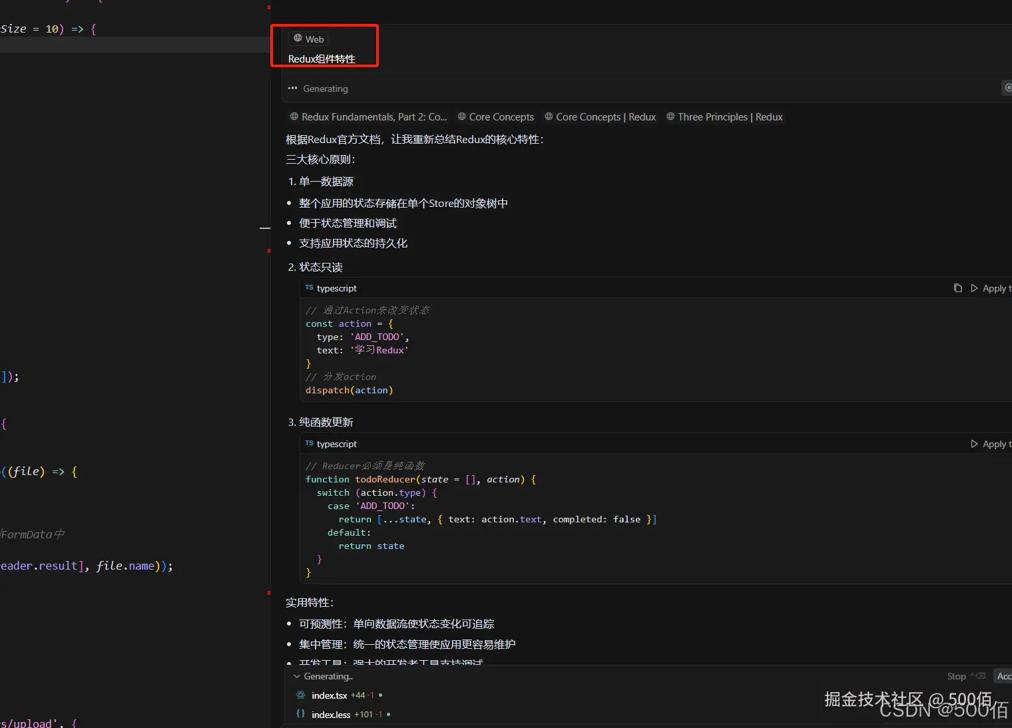
Task: Accept the generated file changes
Action: (x=1003, y=676)
